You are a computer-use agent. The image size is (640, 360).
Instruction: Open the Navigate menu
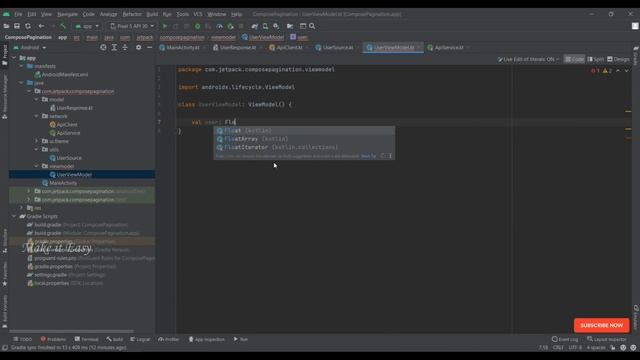click(67, 14)
